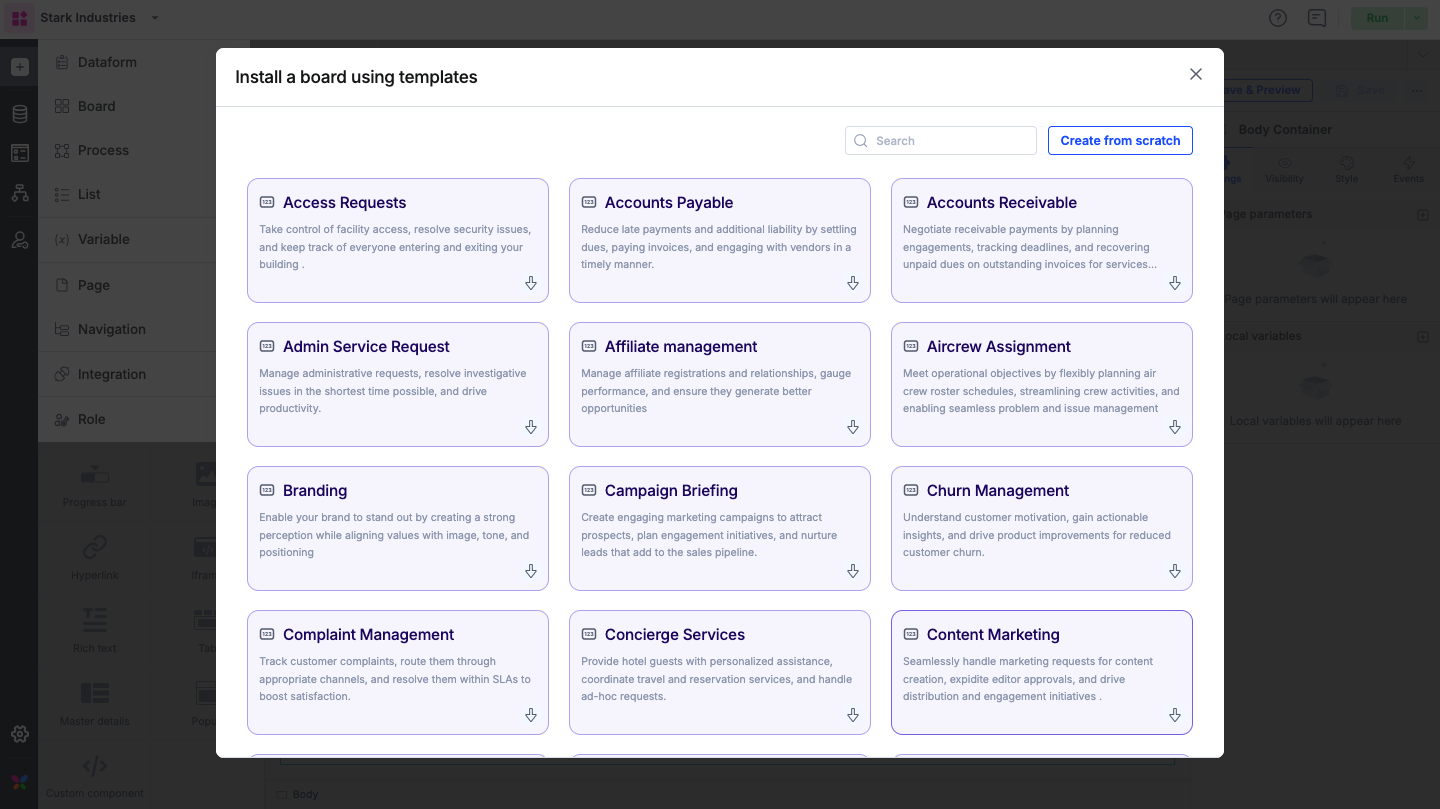
Task: Click download icon on Churn Management card
Action: coord(1175,572)
